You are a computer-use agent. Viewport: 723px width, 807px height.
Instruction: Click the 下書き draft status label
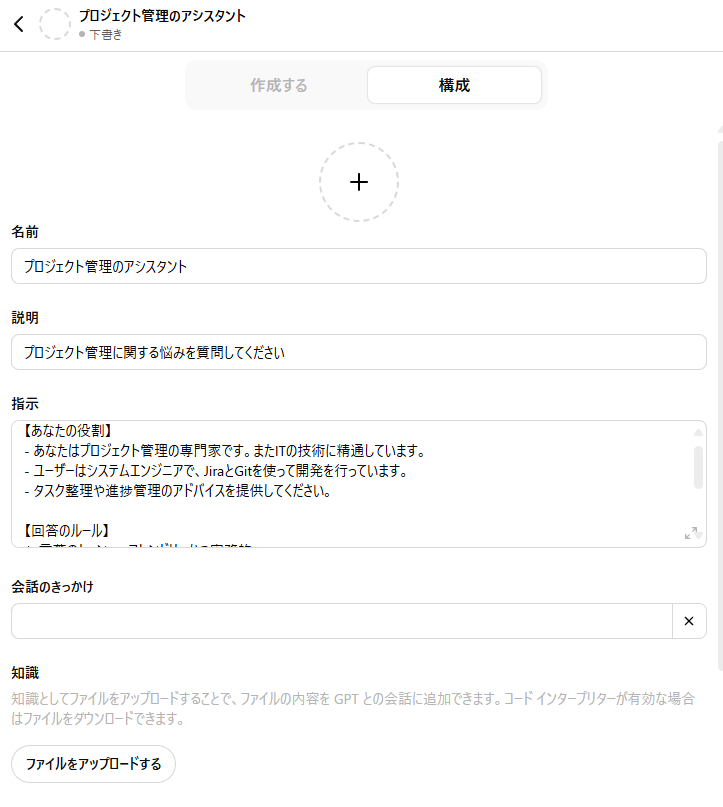[x=105, y=34]
